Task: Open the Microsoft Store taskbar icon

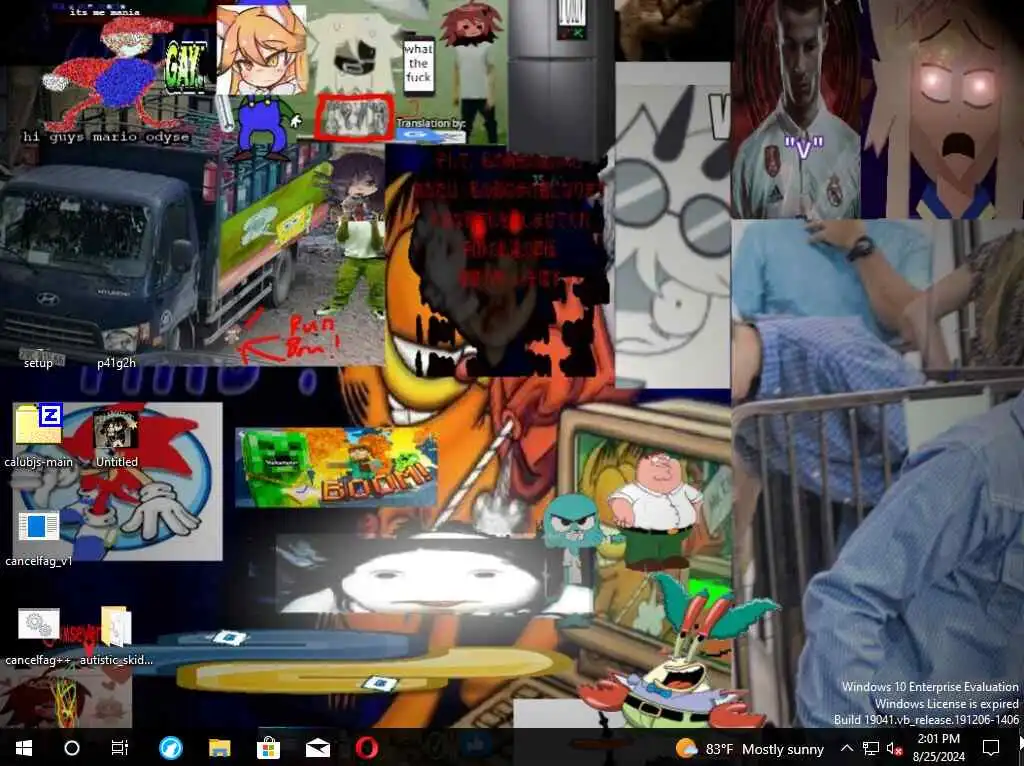Action: (268, 748)
